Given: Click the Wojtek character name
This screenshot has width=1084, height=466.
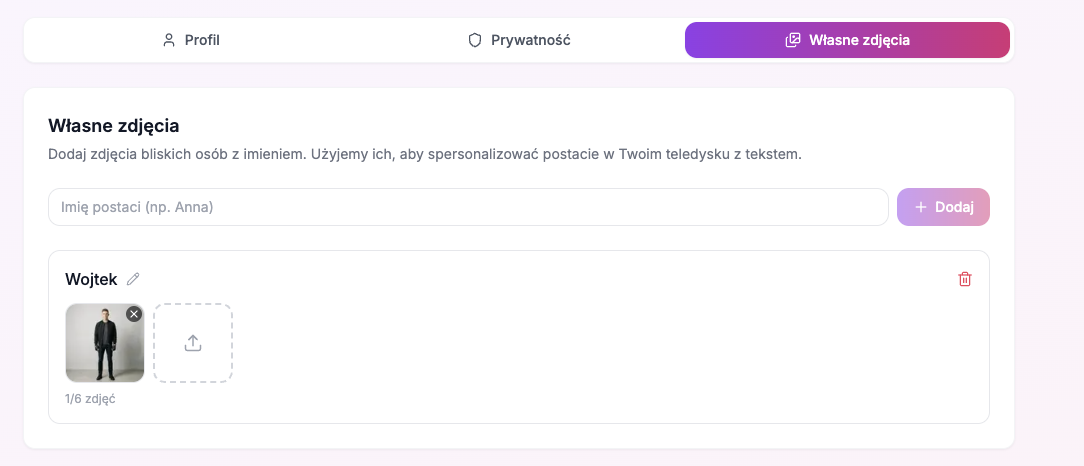Looking at the screenshot, I should point(91,279).
